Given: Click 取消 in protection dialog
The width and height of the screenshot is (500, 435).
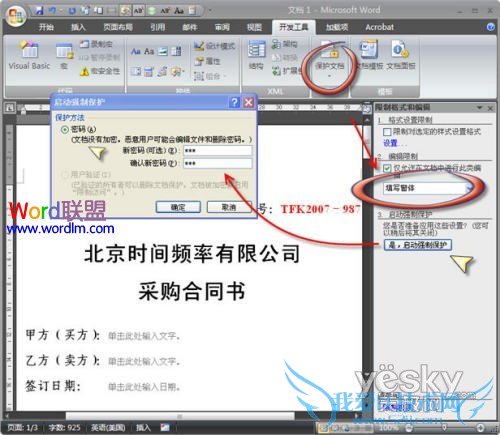Looking at the screenshot, I should tap(229, 207).
